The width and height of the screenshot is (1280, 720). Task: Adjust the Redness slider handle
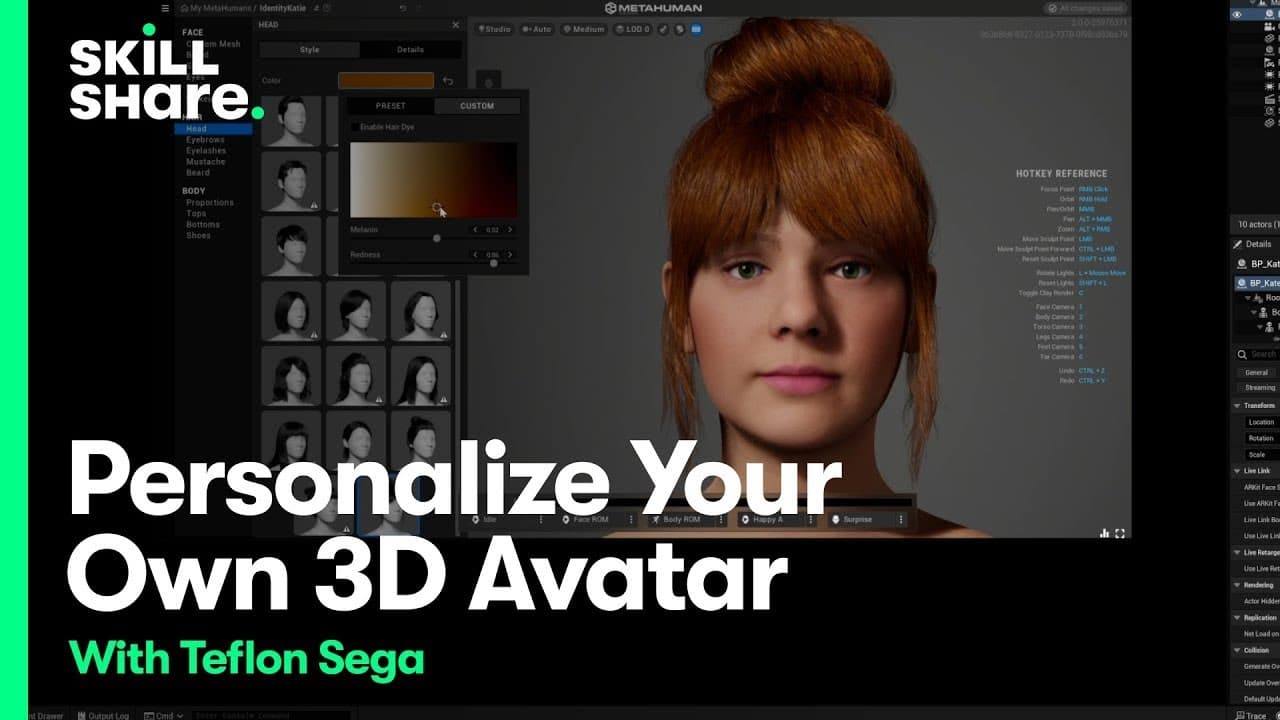(x=493, y=263)
